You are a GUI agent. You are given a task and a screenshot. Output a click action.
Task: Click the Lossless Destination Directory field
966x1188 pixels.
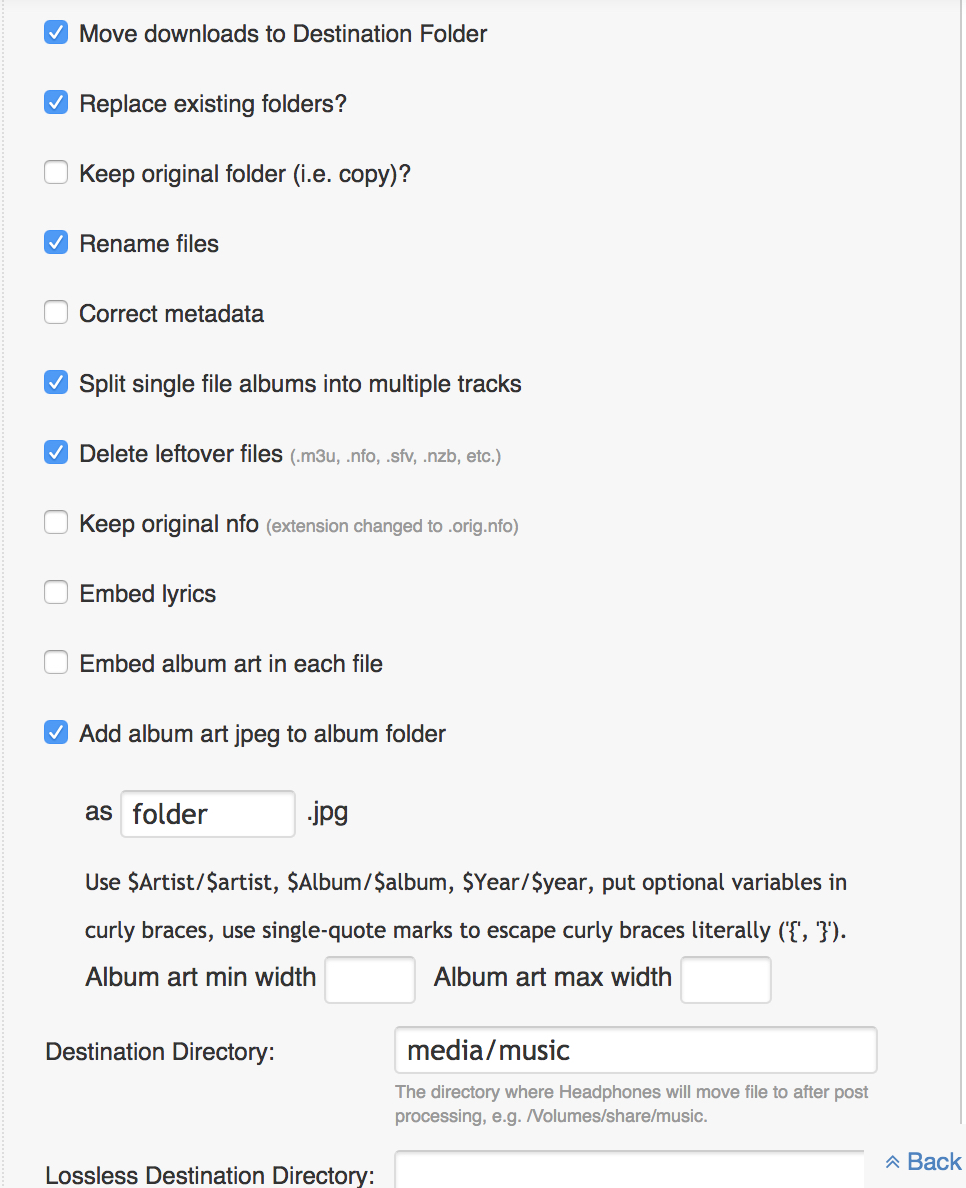pos(630,1172)
